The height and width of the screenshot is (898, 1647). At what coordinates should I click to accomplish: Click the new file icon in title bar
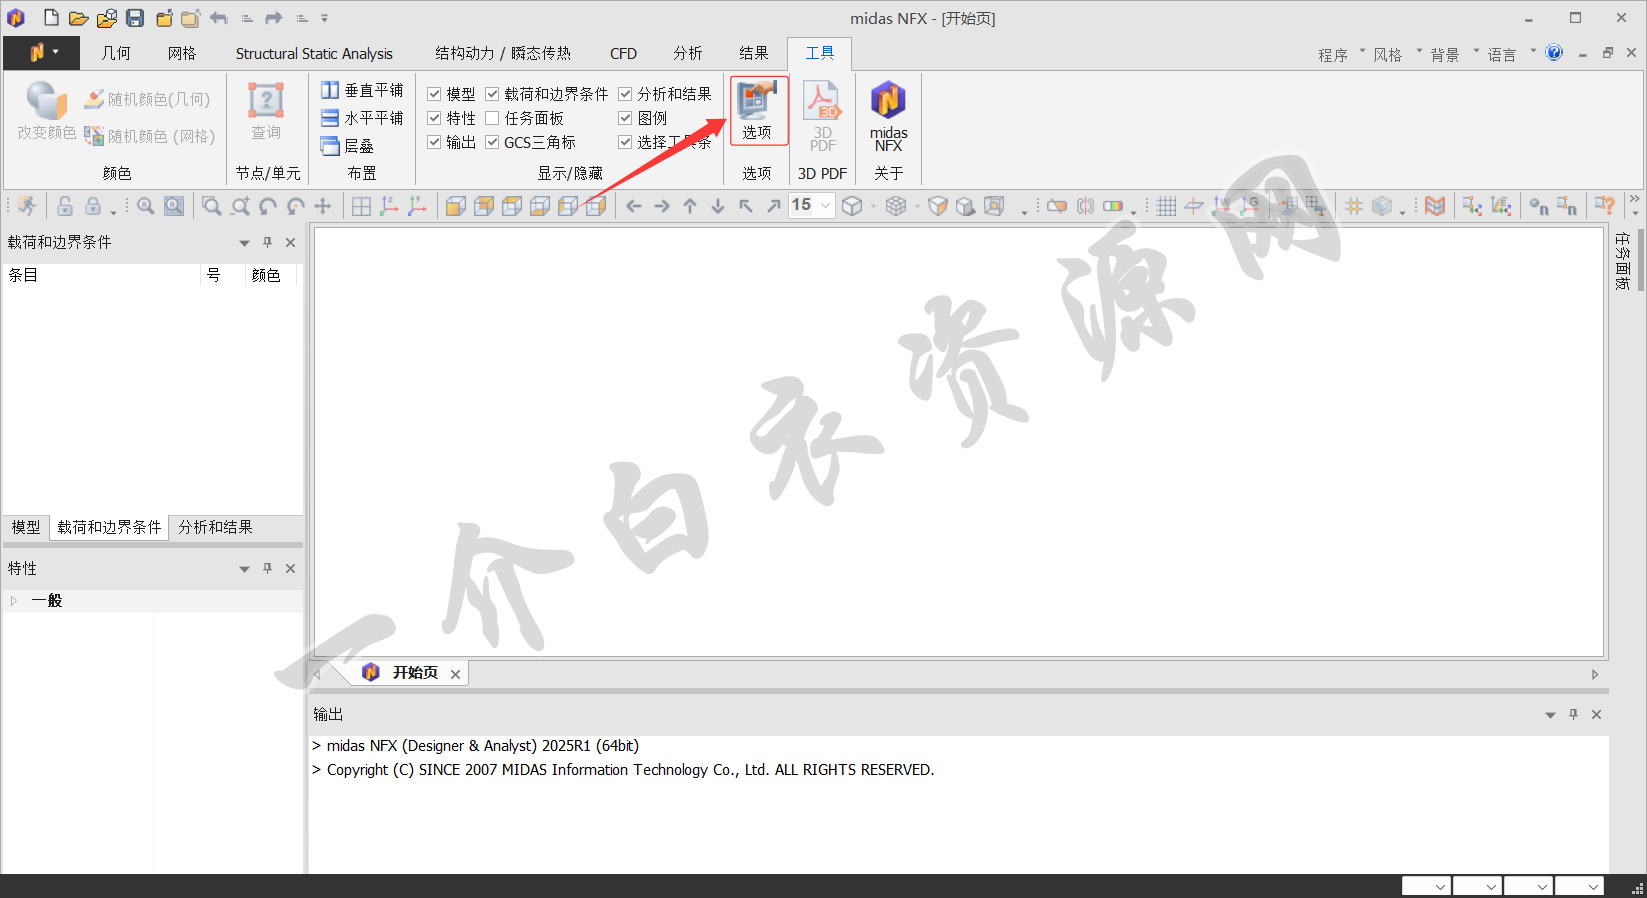(51, 18)
